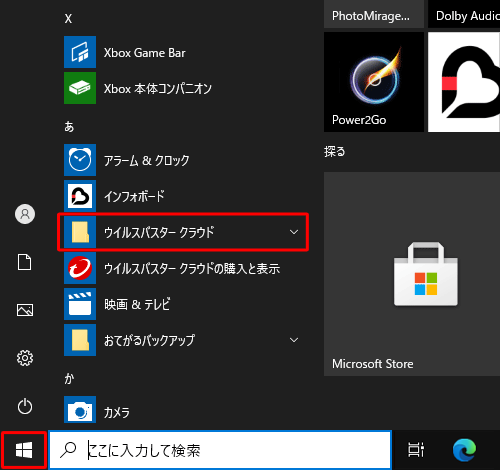Select アラーム & クロック text entry
Viewport: 500px width, 470px height.
(x=146, y=161)
